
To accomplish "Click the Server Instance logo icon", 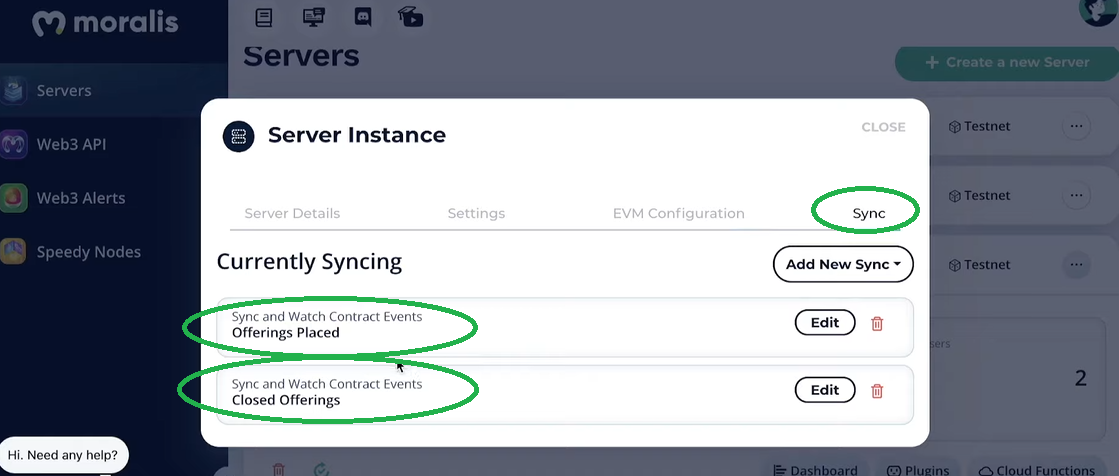I will pyautogui.click(x=239, y=136).
